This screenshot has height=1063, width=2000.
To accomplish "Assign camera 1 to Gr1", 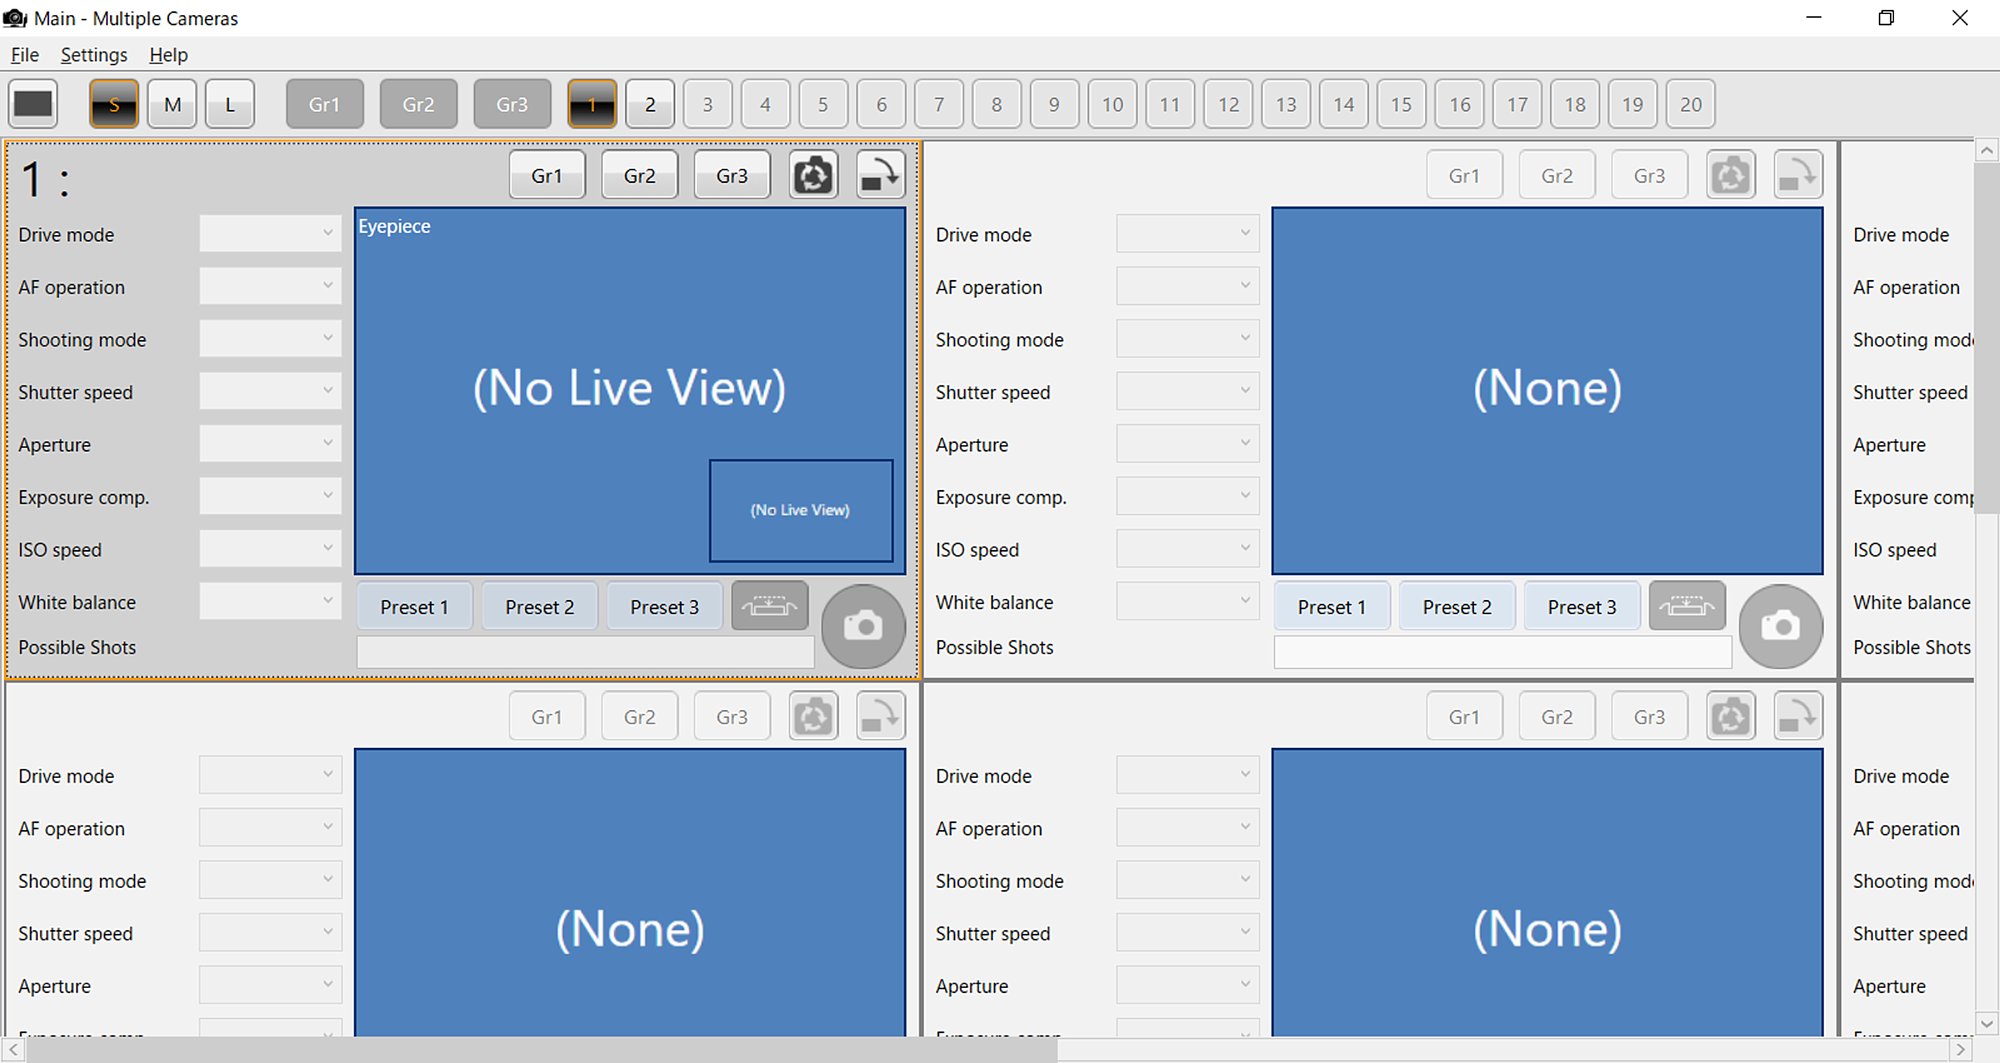I will click(547, 175).
